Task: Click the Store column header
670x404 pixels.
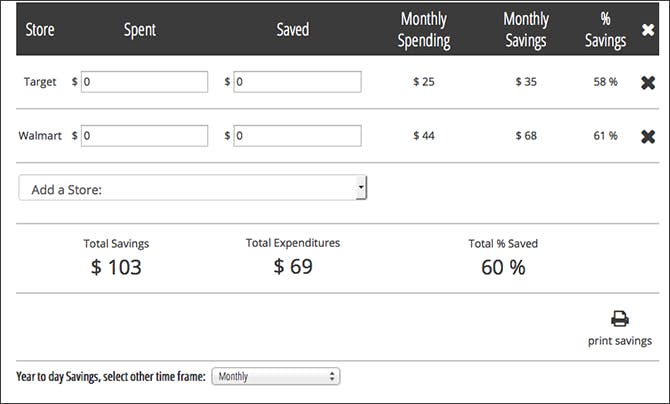Action: pos(40,29)
